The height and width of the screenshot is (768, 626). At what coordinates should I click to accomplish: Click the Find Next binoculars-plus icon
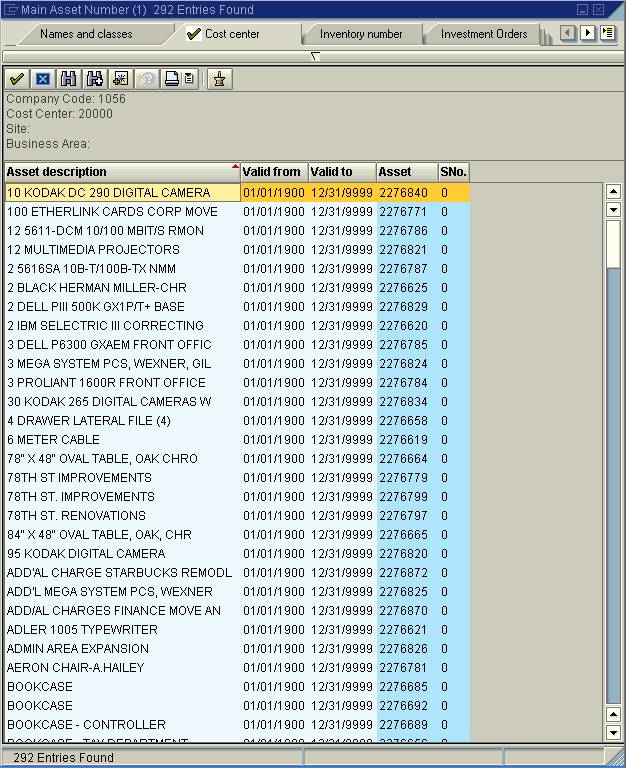95,79
